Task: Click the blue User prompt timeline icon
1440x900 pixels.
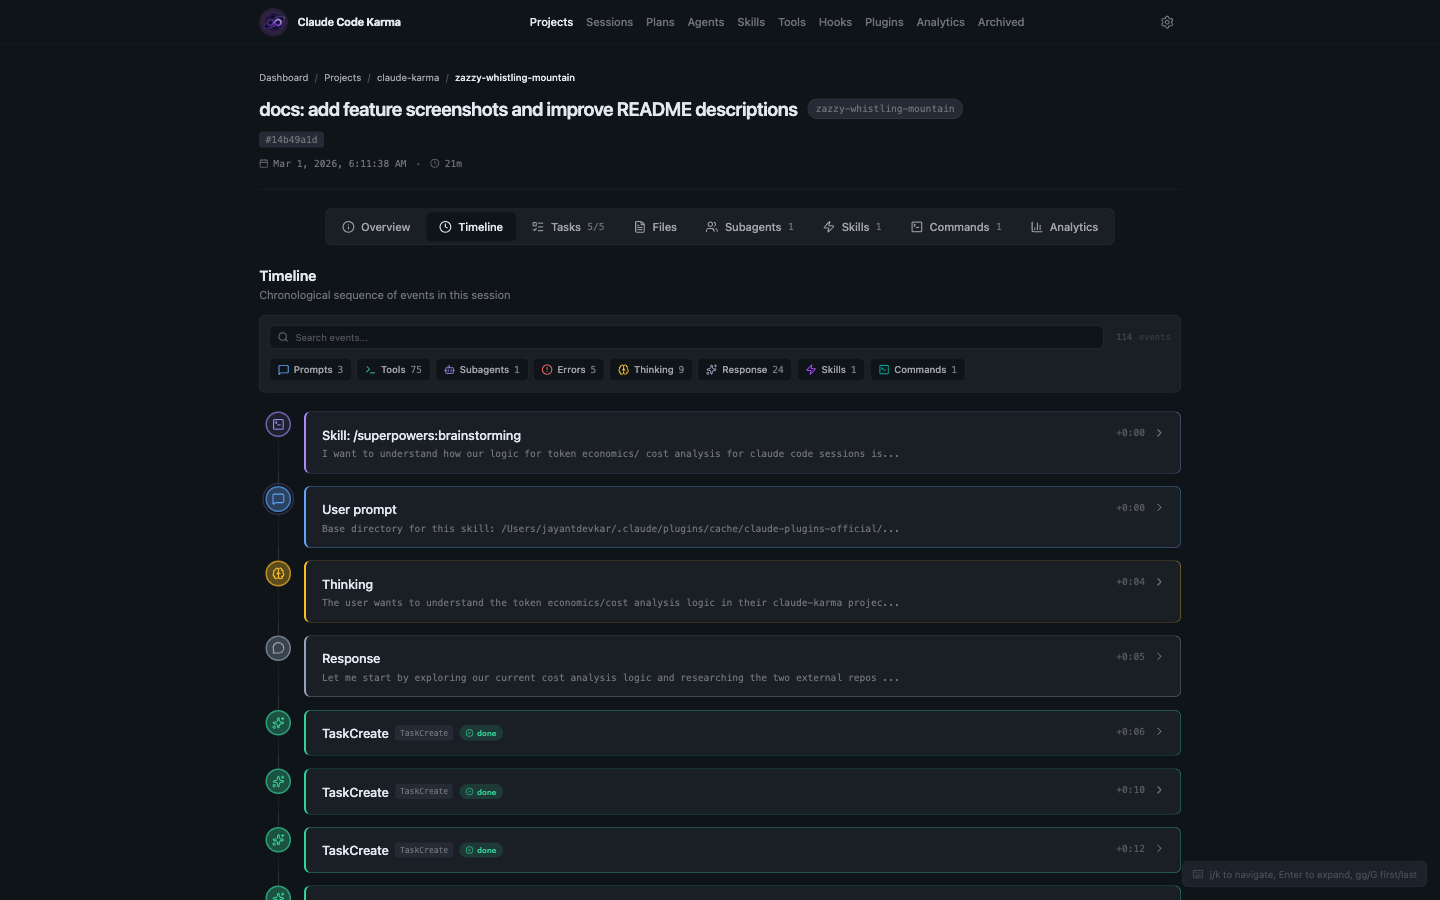Action: (x=278, y=499)
